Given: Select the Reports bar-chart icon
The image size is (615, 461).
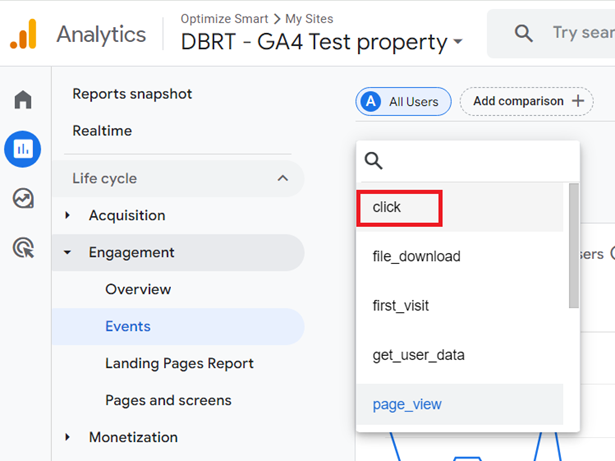Looking at the screenshot, I should [x=23, y=149].
